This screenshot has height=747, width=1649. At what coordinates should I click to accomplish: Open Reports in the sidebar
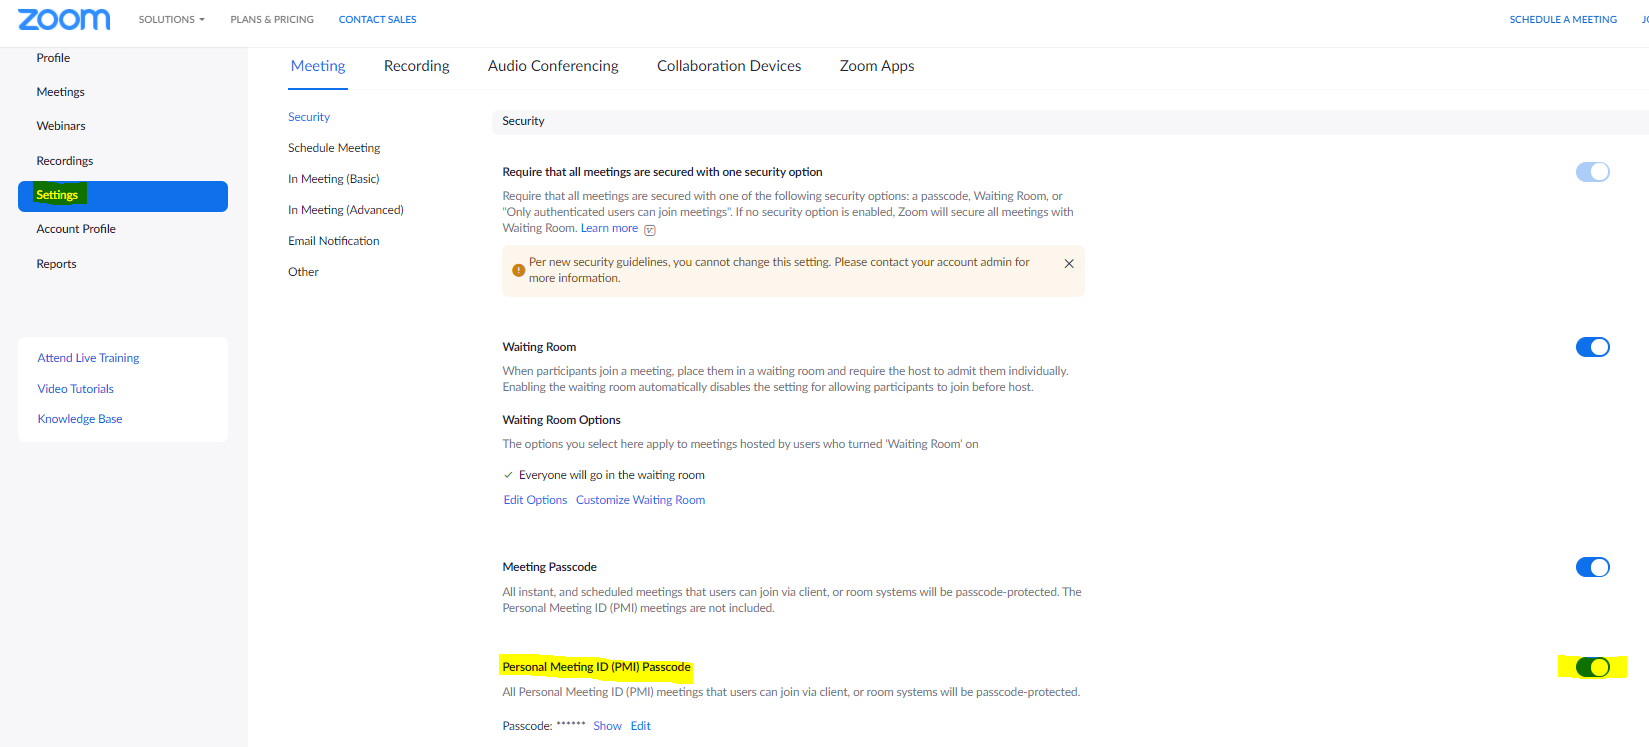click(56, 264)
